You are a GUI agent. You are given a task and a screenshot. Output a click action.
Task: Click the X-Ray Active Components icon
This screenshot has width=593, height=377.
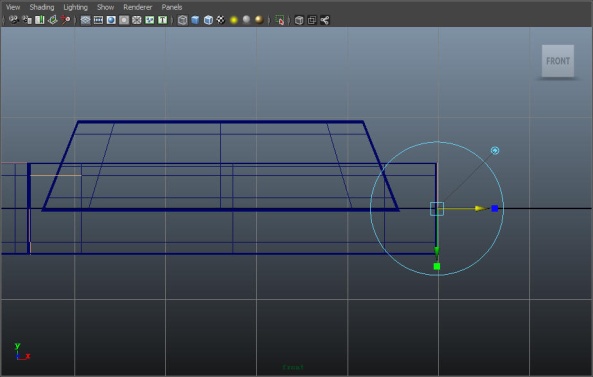[312, 20]
